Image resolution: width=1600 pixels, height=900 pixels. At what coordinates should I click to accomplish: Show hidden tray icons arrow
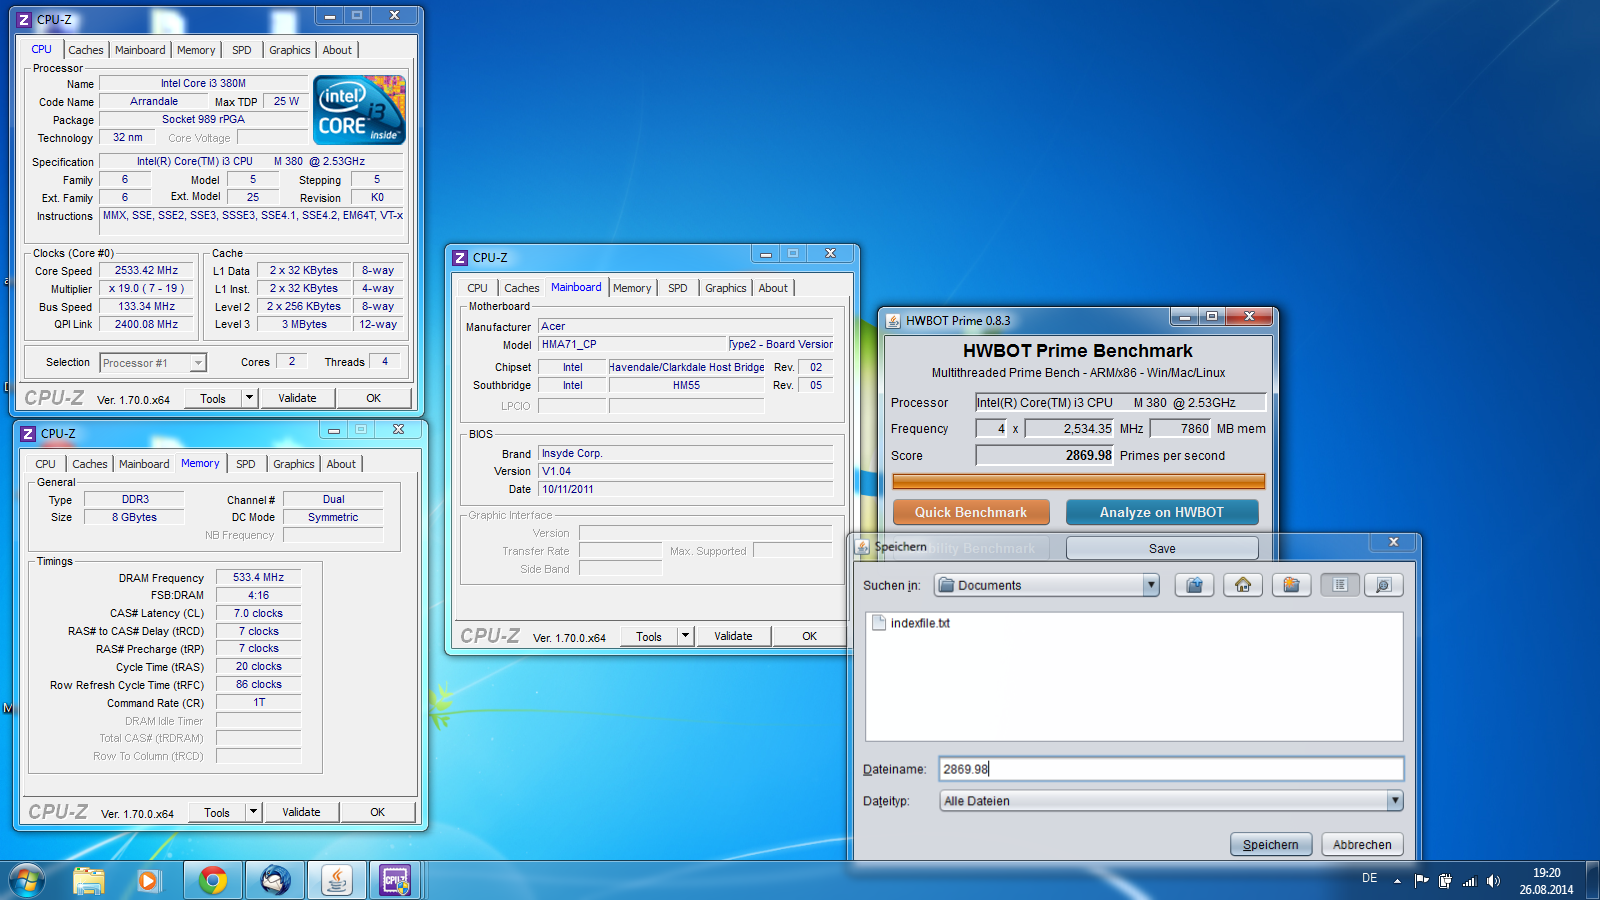[1397, 881]
